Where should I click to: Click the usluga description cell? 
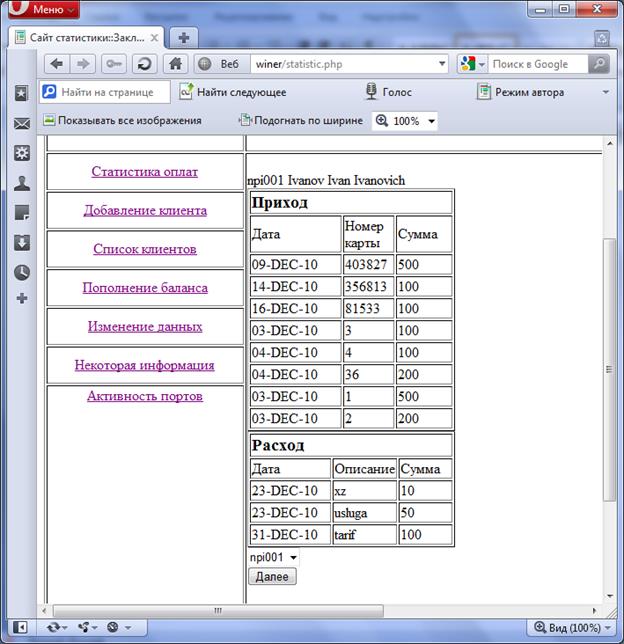click(365, 513)
